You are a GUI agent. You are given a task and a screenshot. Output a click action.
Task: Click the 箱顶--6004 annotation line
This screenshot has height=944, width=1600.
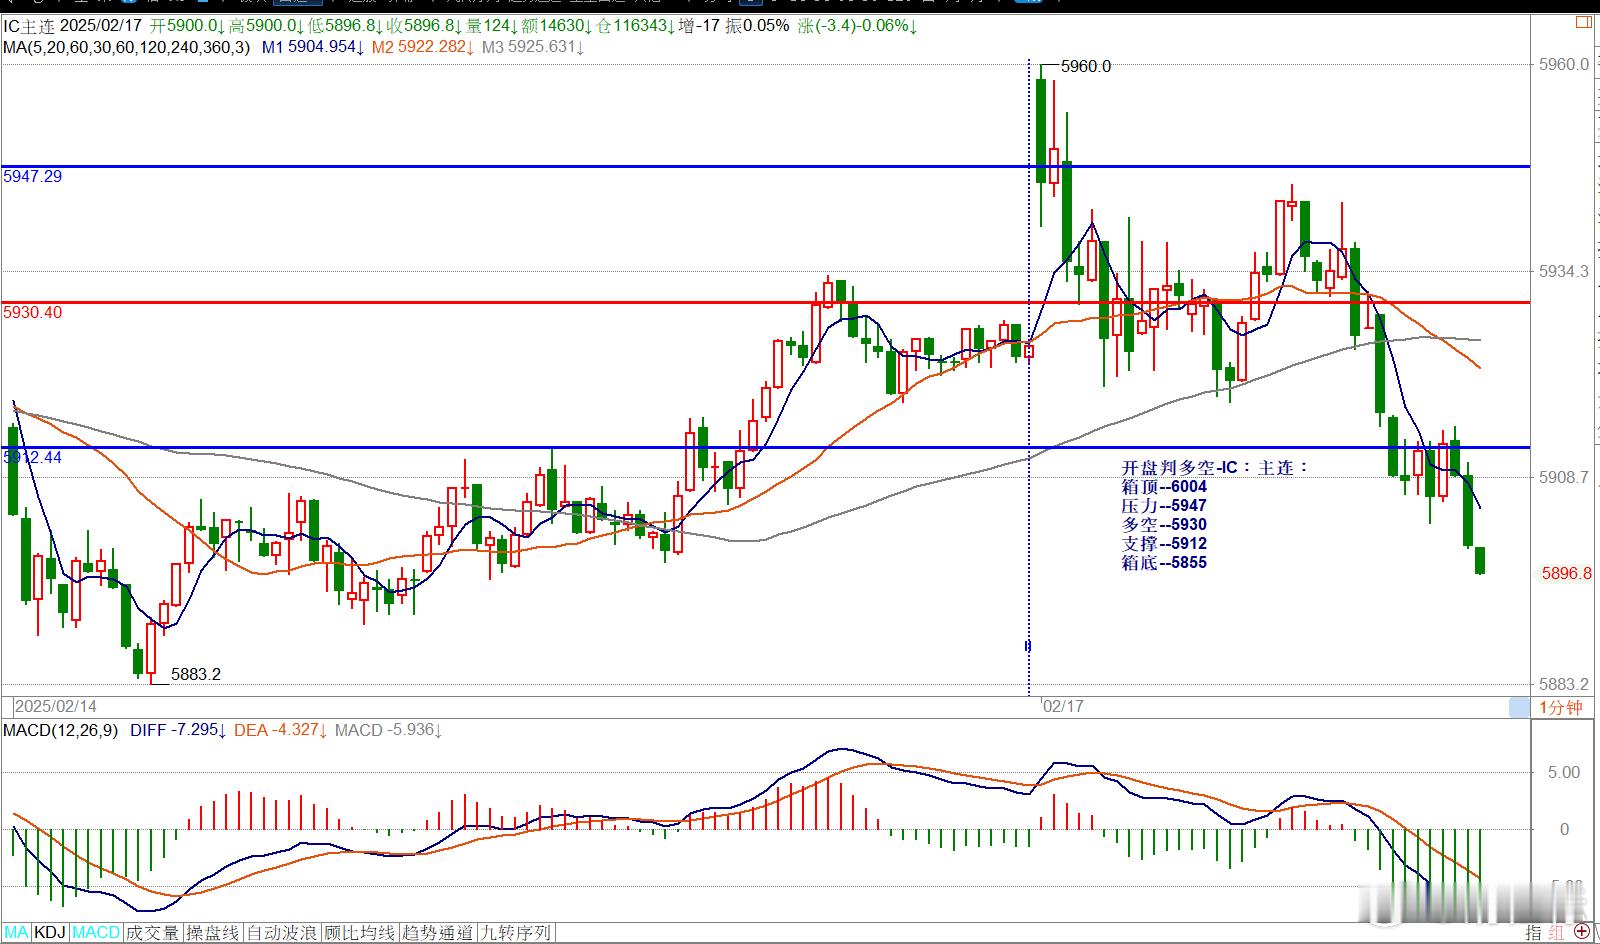pos(1164,487)
